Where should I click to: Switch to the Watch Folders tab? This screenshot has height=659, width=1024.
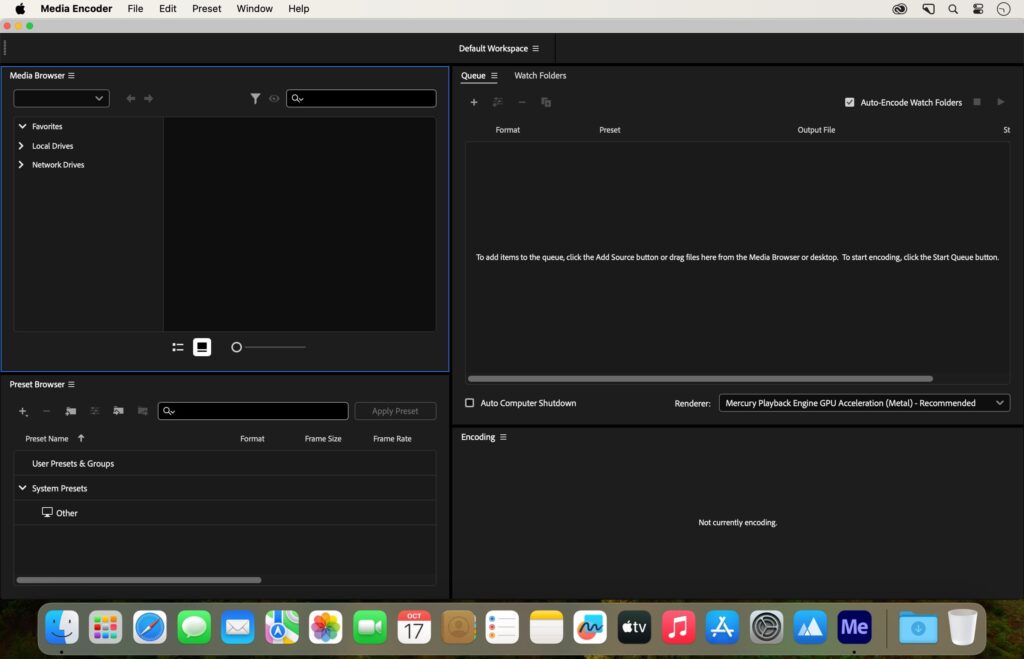coord(540,76)
